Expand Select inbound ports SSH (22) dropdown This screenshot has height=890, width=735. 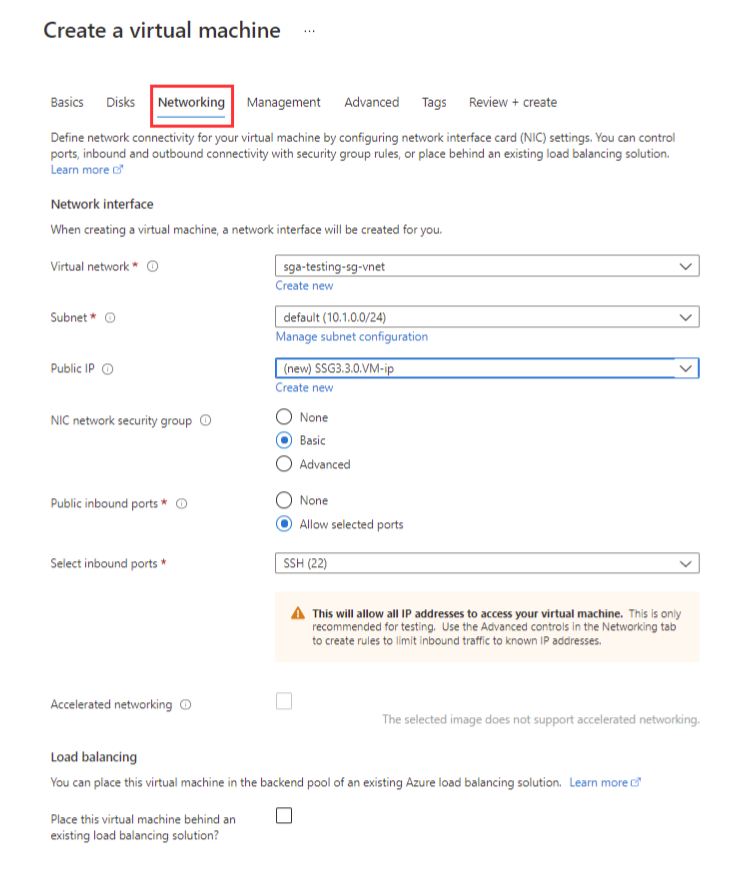pos(486,564)
